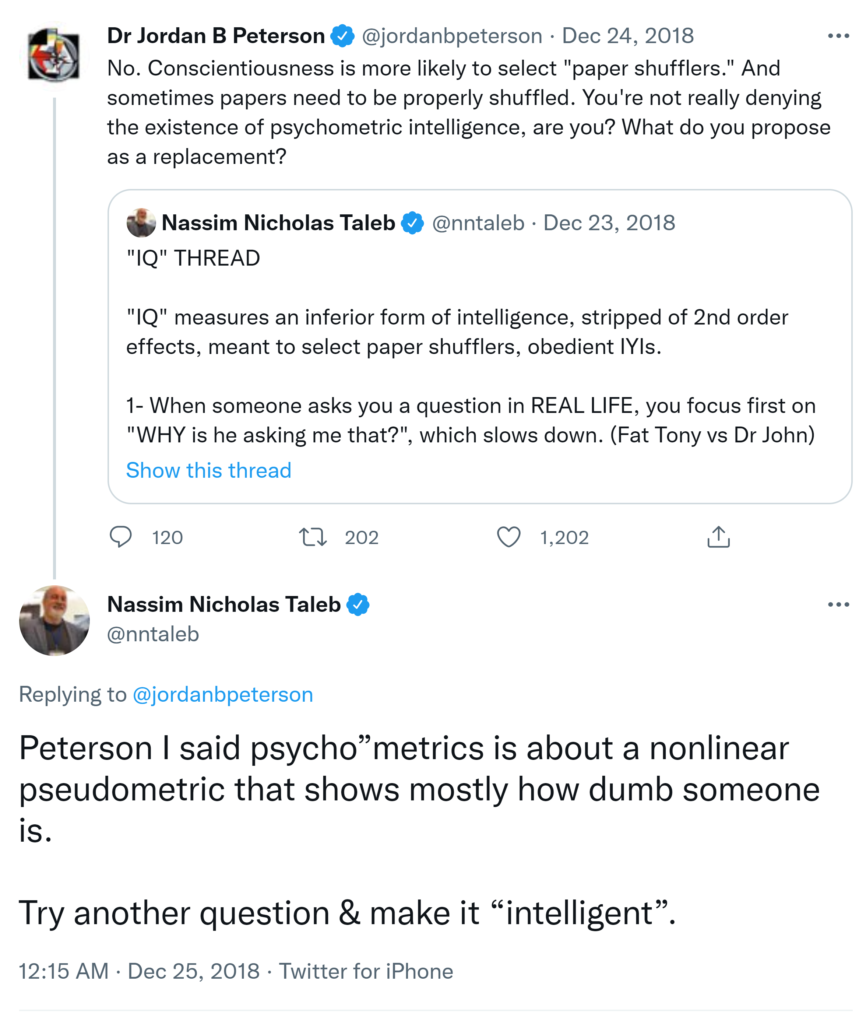The image size is (866, 1024).
Task: Open the 12:15 AM Dec 25, 2018 timestamp
Action: 139,970
